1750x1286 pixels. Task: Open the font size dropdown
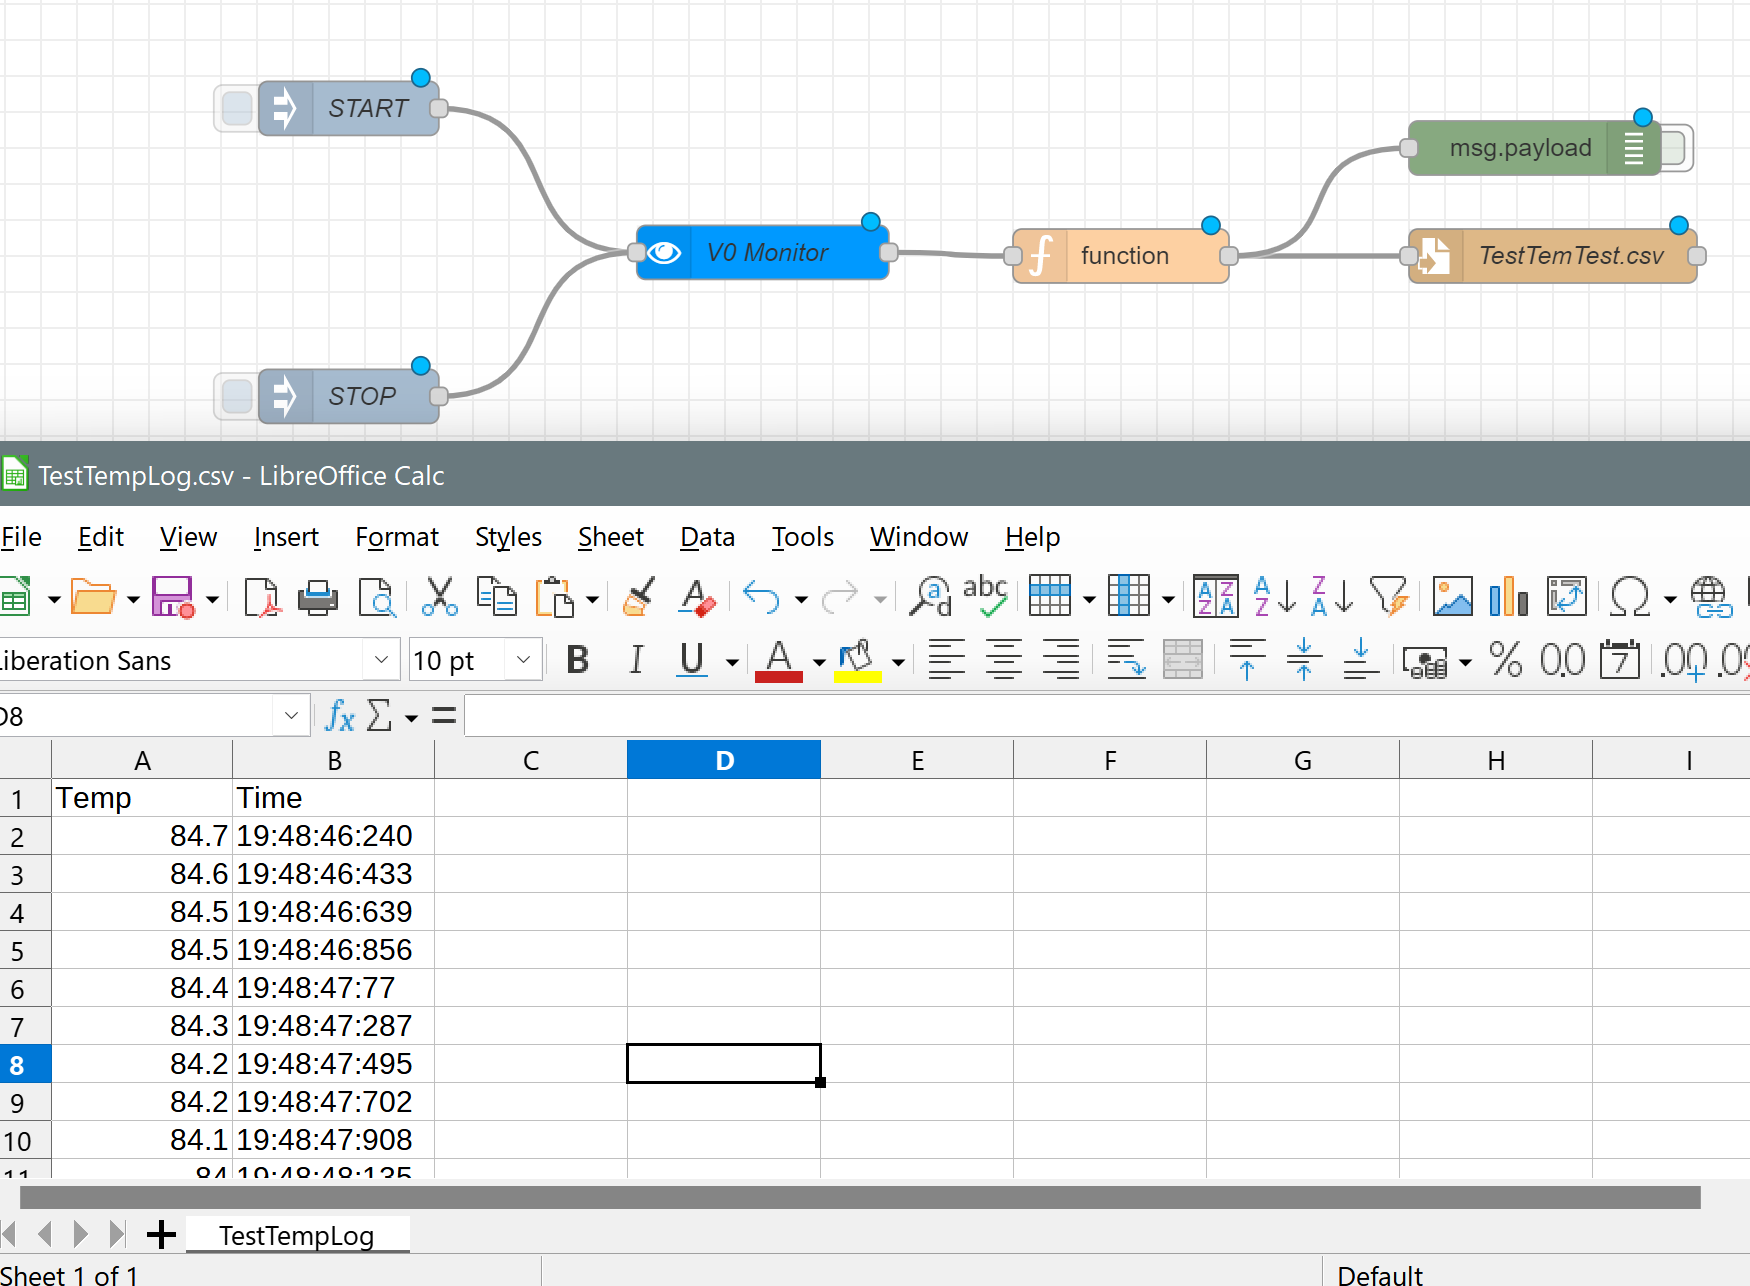point(523,660)
